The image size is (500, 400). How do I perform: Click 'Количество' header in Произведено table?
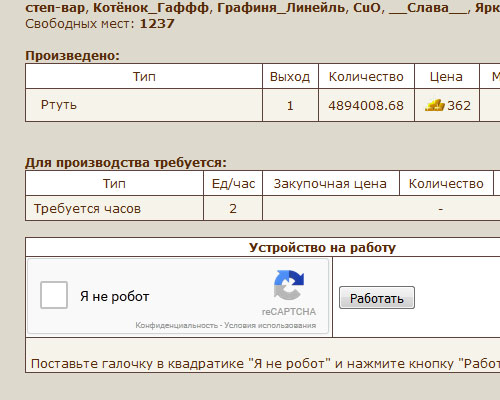[366, 77]
